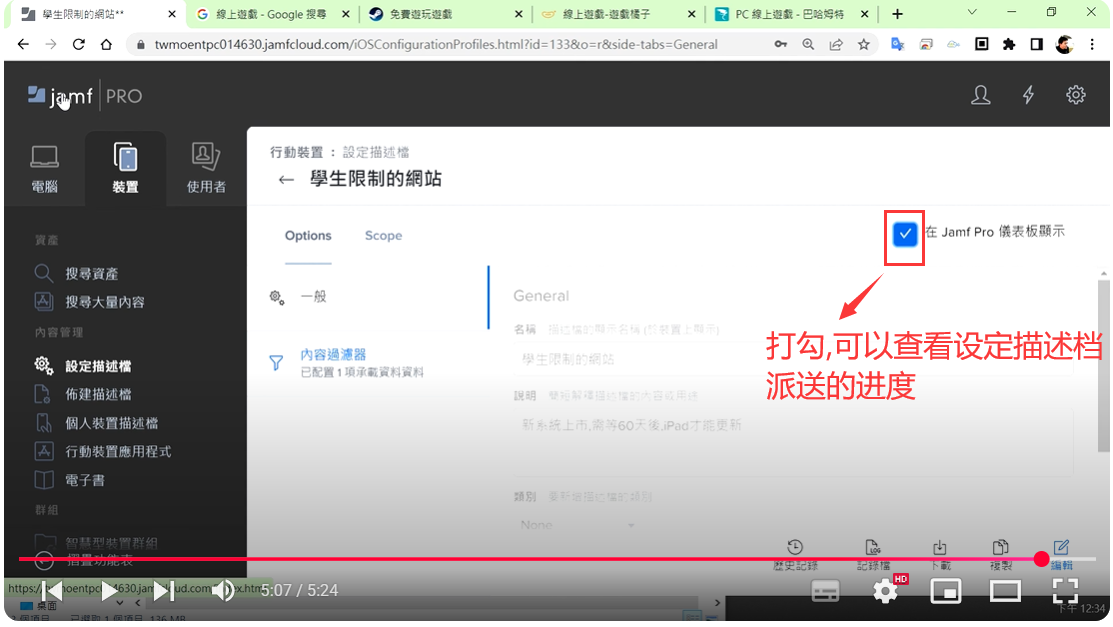Select the Scope tab
The height and width of the screenshot is (627, 1113).
click(x=383, y=236)
